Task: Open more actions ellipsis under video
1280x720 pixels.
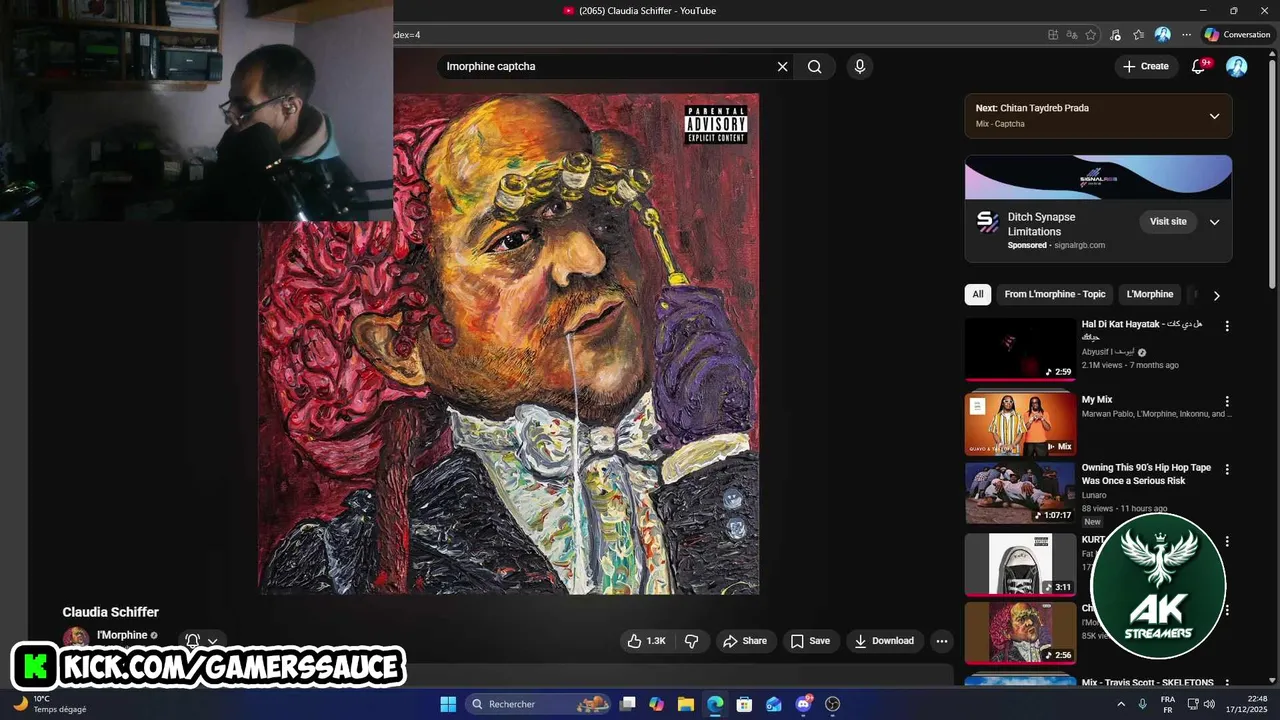Action: point(941,641)
